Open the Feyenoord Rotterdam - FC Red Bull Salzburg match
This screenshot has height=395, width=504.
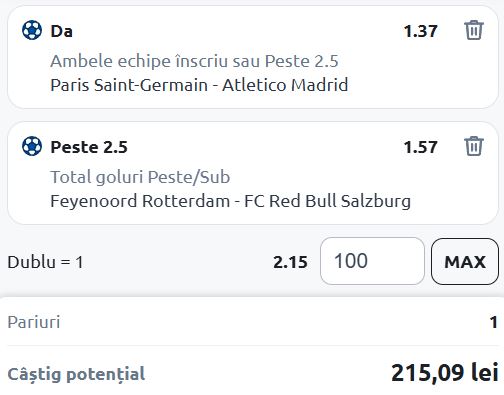tap(230, 201)
